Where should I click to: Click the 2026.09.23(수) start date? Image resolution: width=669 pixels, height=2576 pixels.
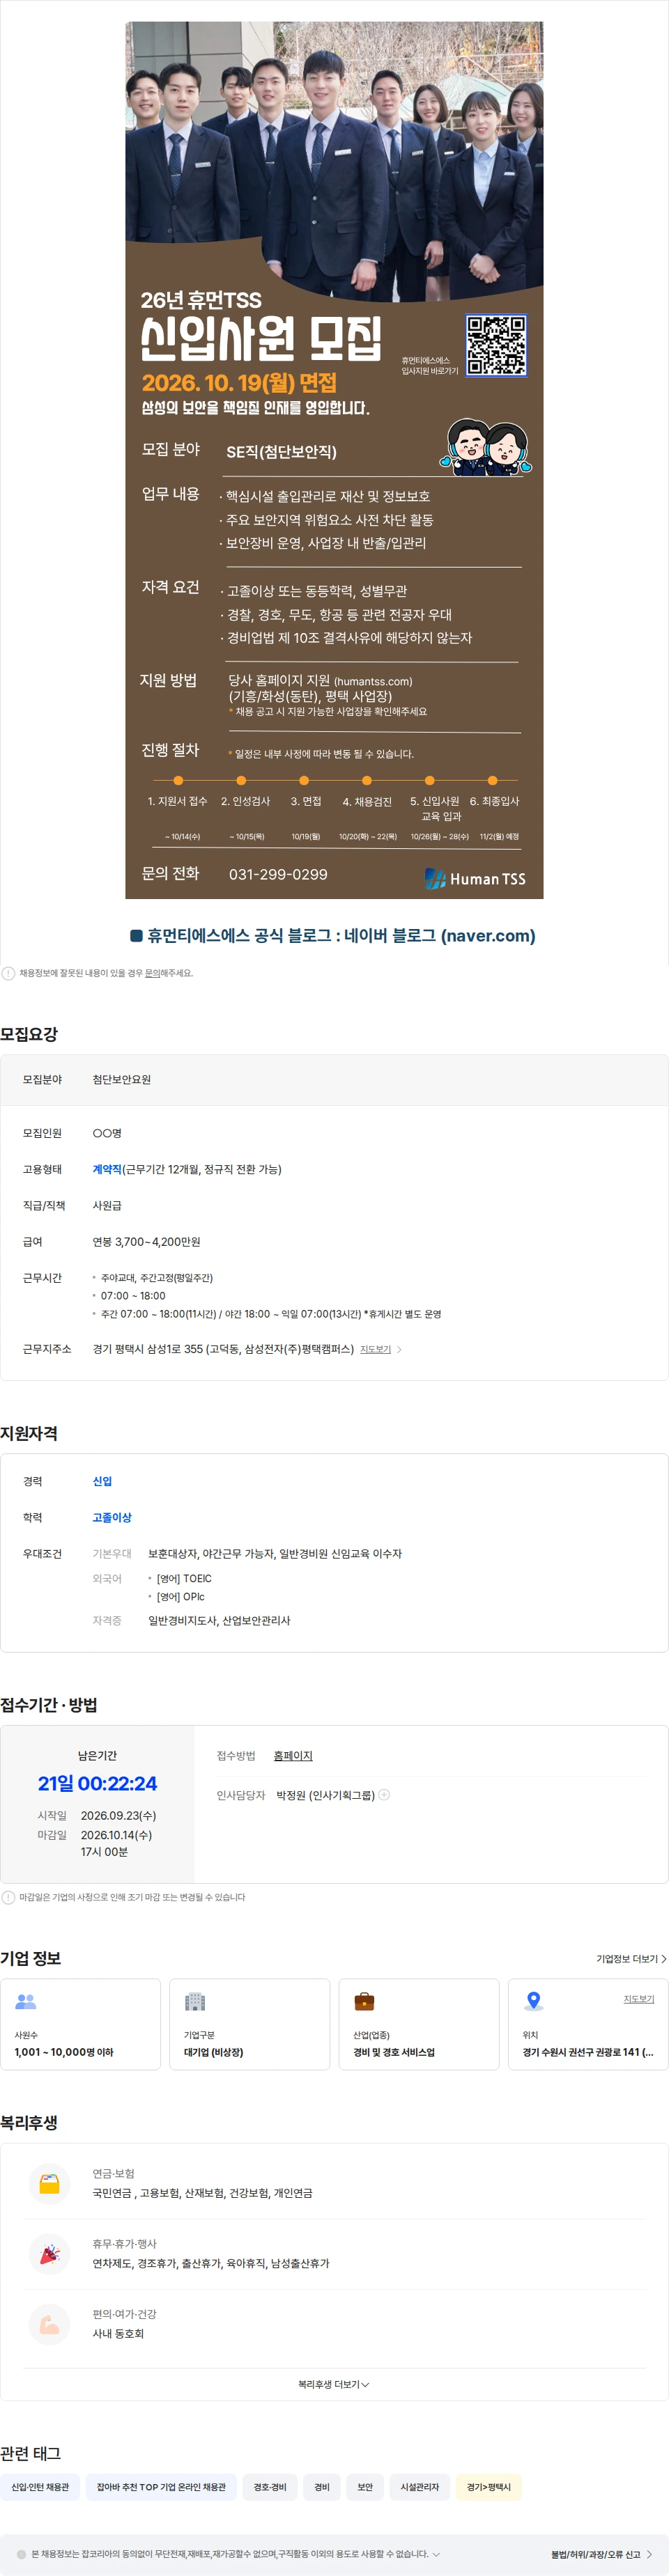pyautogui.click(x=118, y=1815)
